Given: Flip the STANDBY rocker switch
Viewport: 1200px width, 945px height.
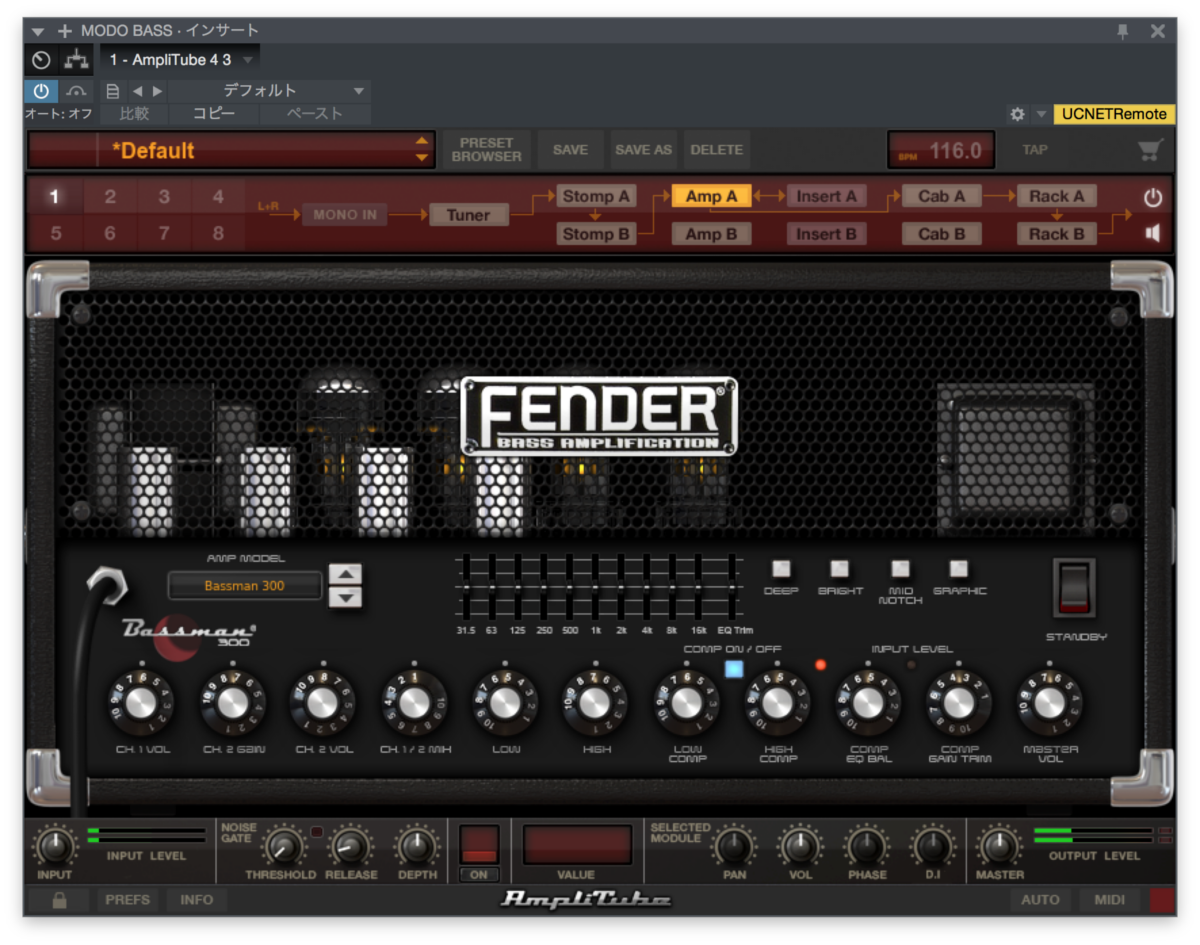Looking at the screenshot, I should 1075,587.
